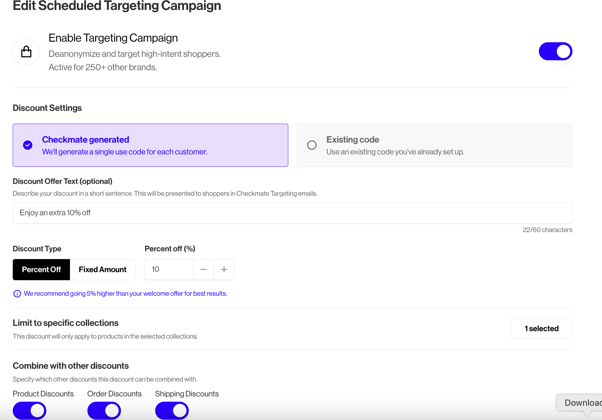Toggle Order Discounts combination switch
This screenshot has height=420, width=602.
point(104,410)
